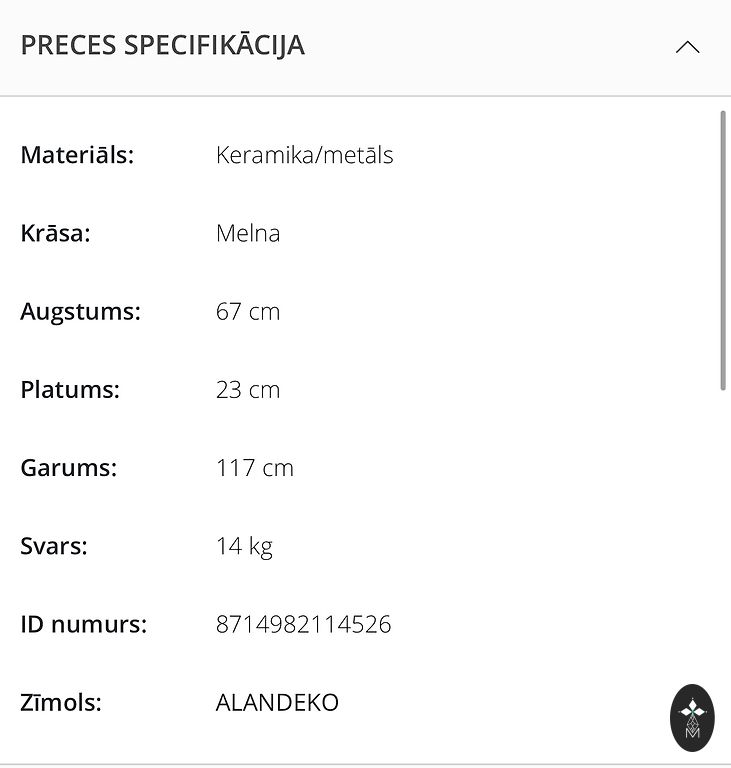The image size is (731, 768).
Task: Click the Krāsa label
Action: click(x=55, y=233)
